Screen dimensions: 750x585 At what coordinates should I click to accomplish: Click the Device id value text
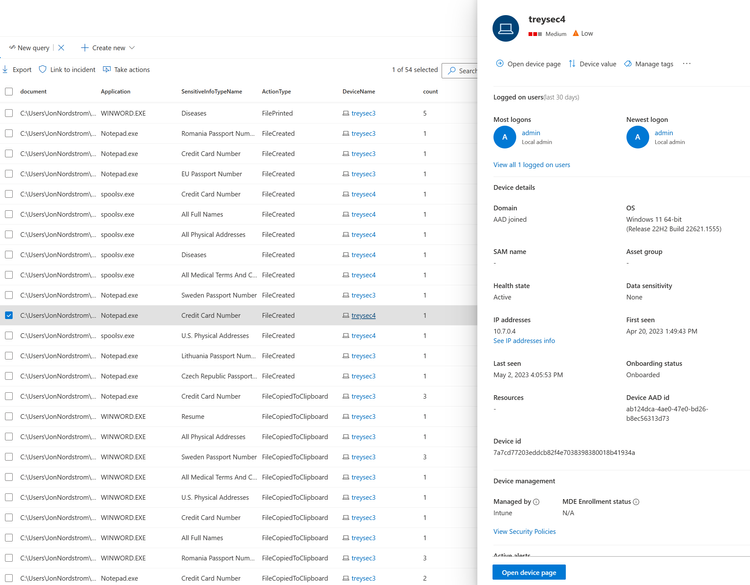click(x=564, y=453)
